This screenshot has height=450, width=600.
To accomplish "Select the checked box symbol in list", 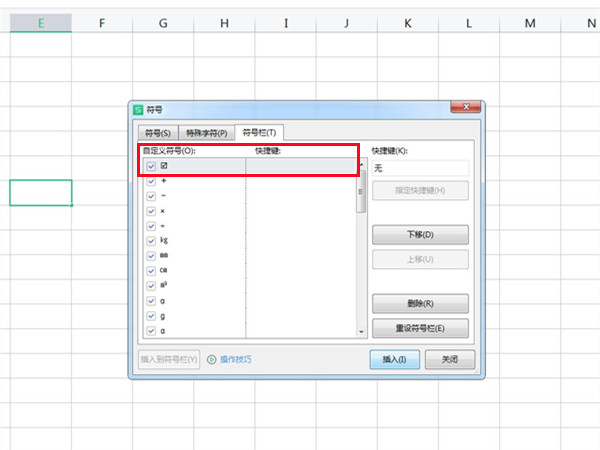I will click(164, 166).
